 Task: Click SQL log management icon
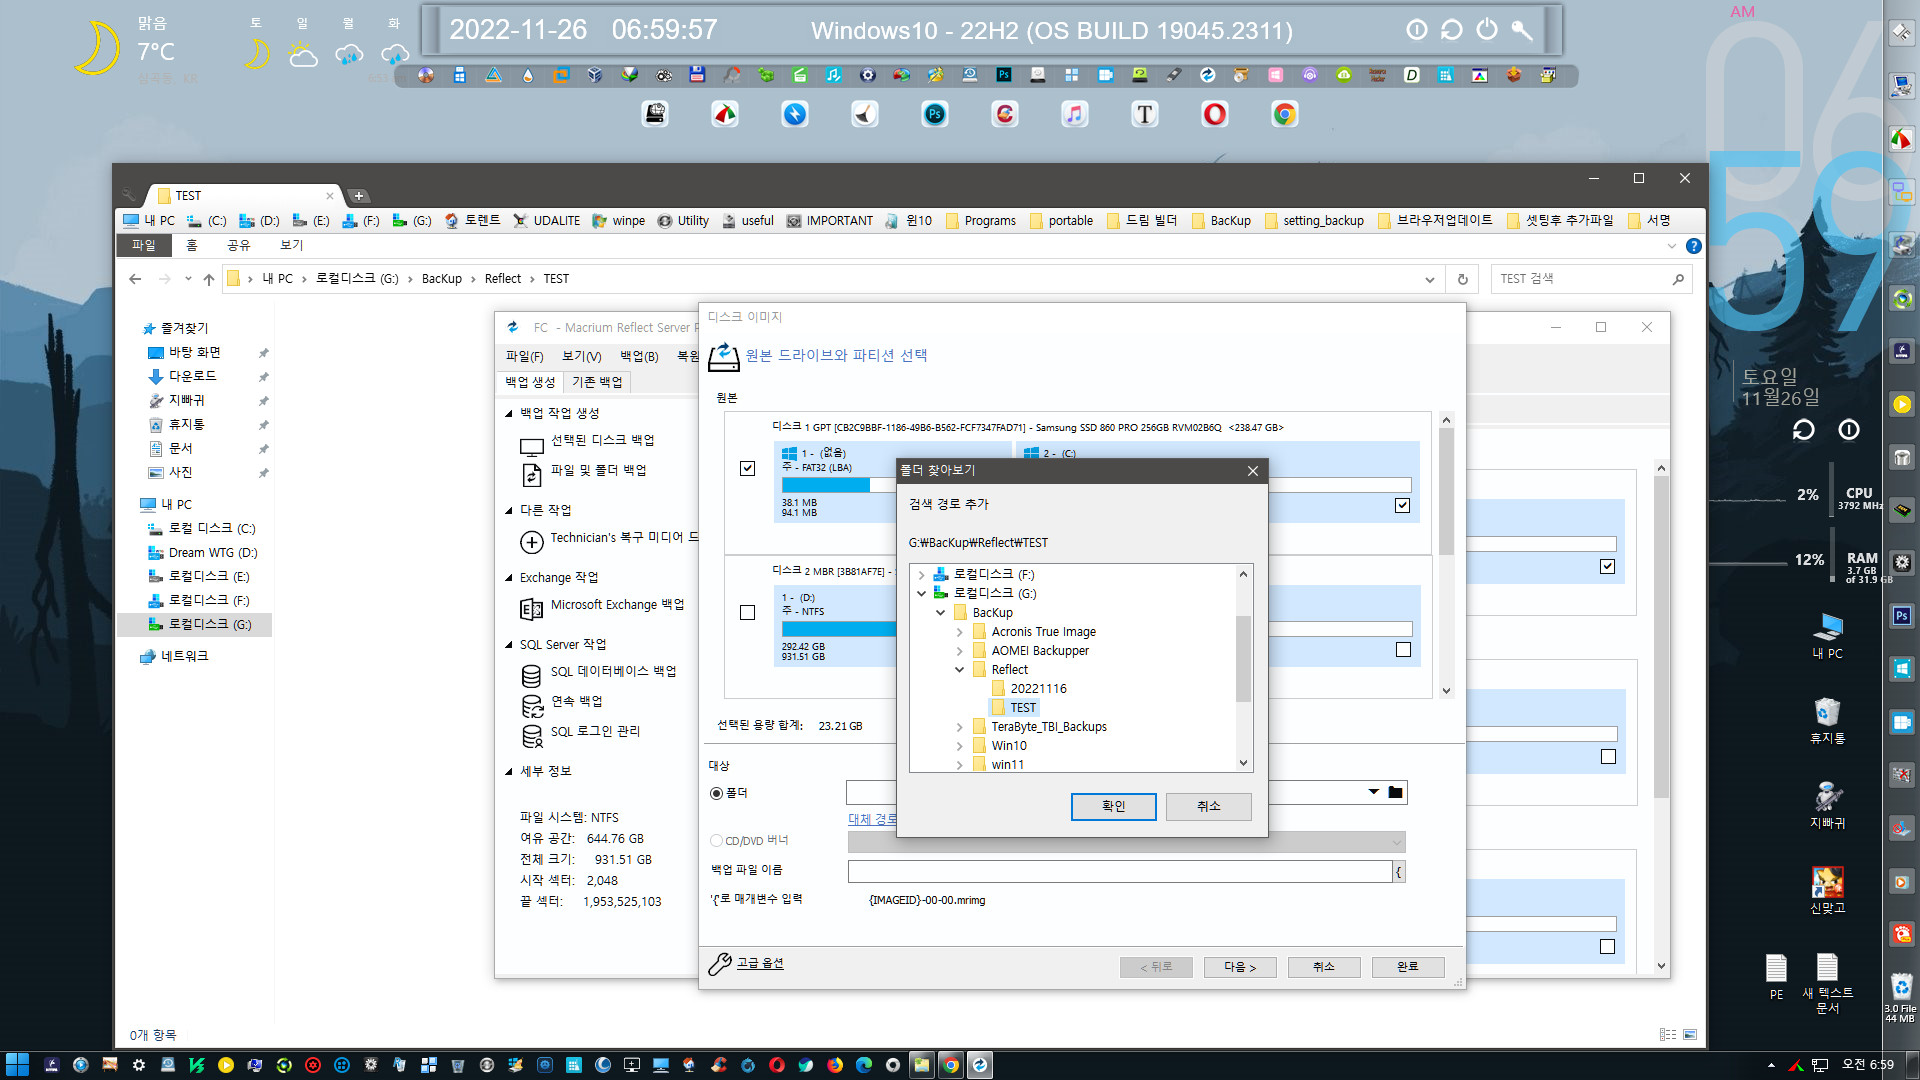(x=532, y=736)
